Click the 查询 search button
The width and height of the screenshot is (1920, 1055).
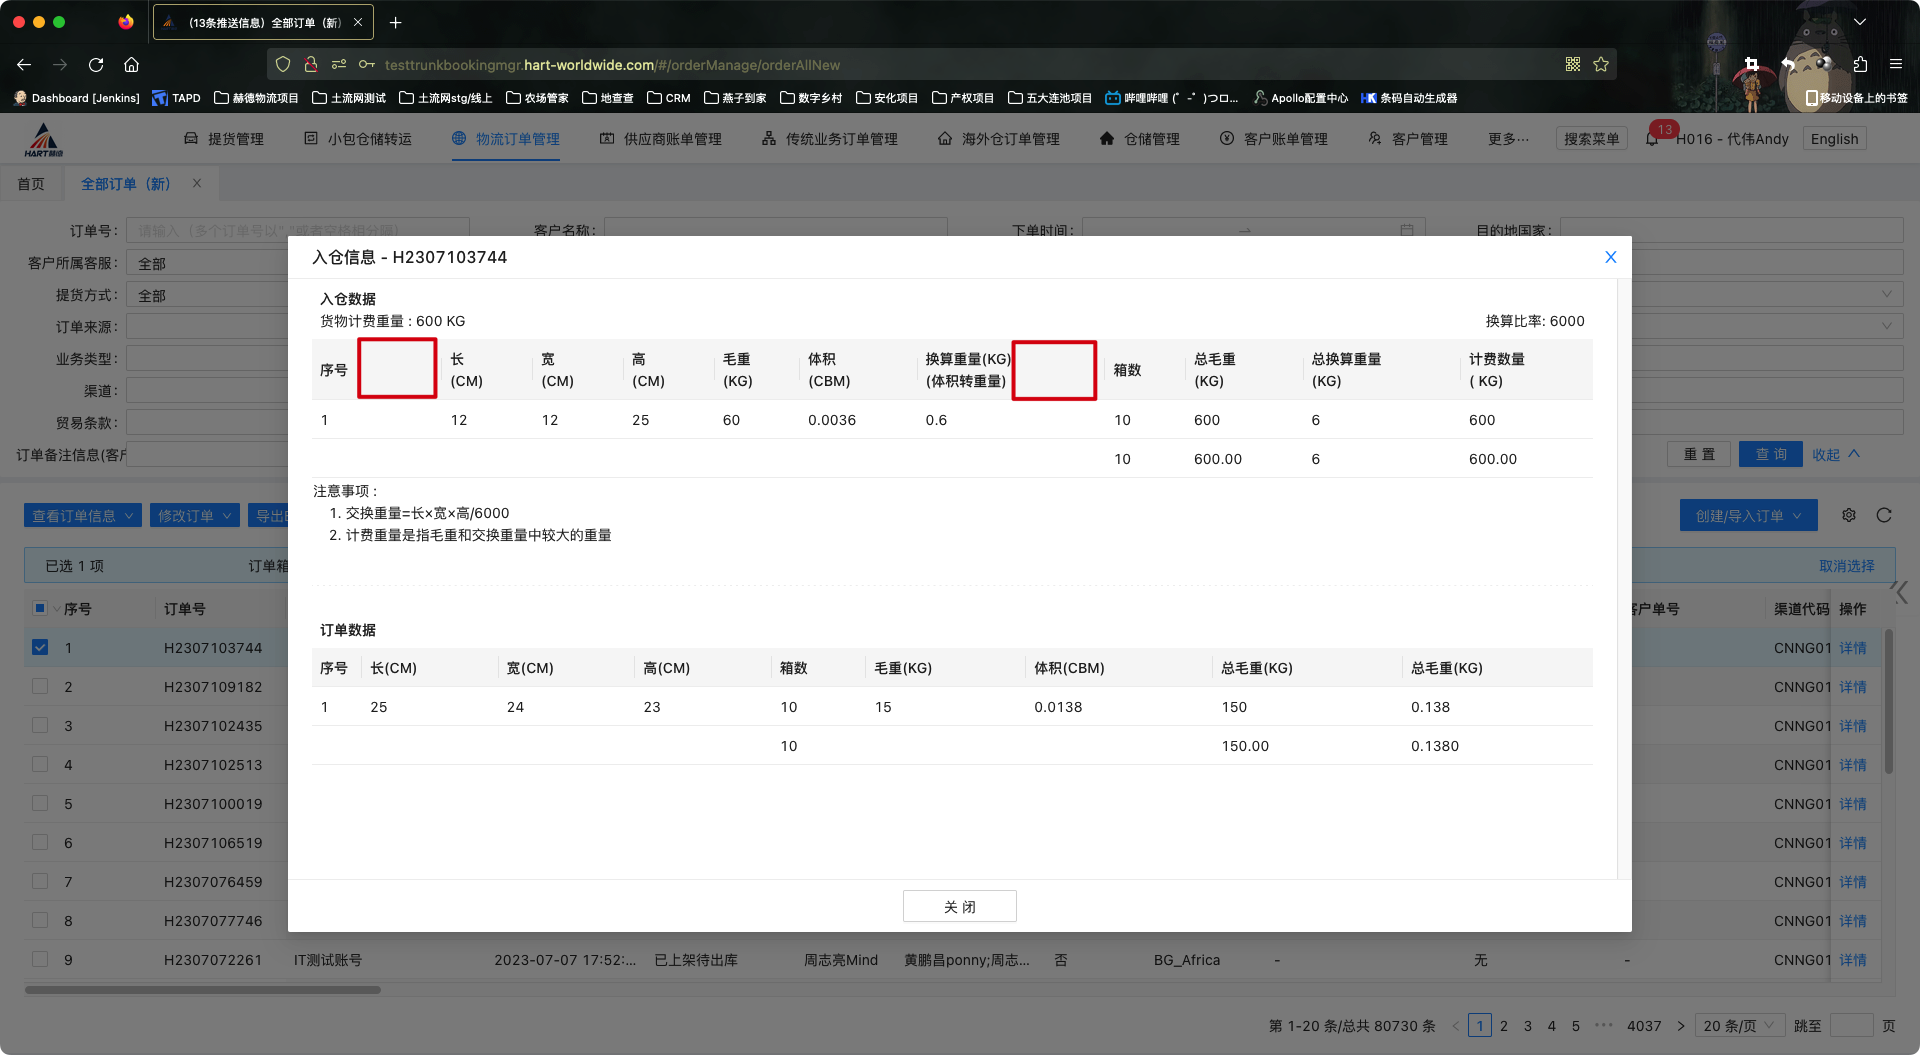[x=1770, y=454]
